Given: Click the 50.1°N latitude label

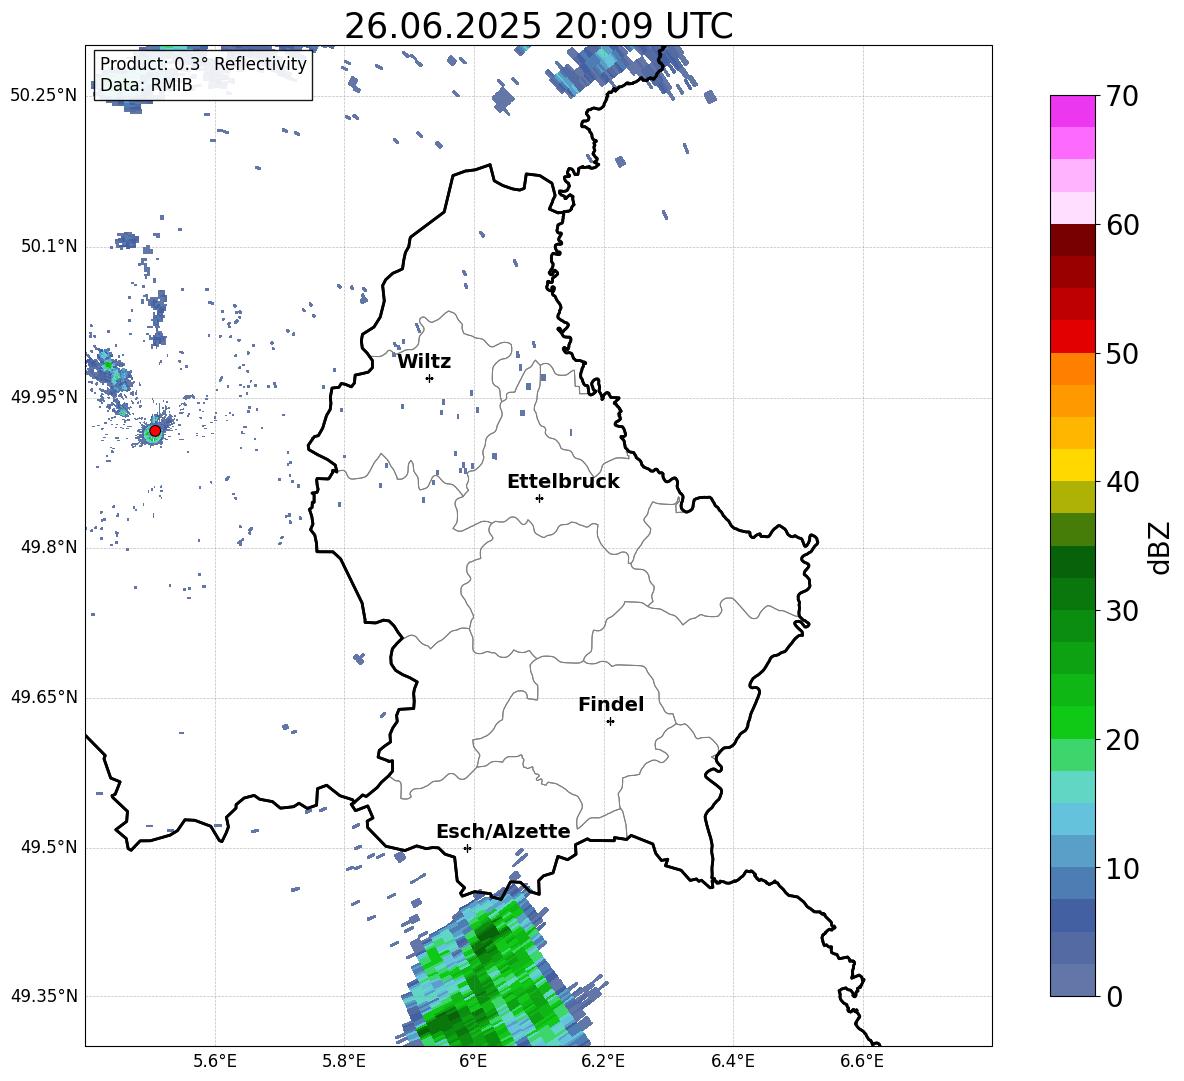Looking at the screenshot, I should coord(49,247).
